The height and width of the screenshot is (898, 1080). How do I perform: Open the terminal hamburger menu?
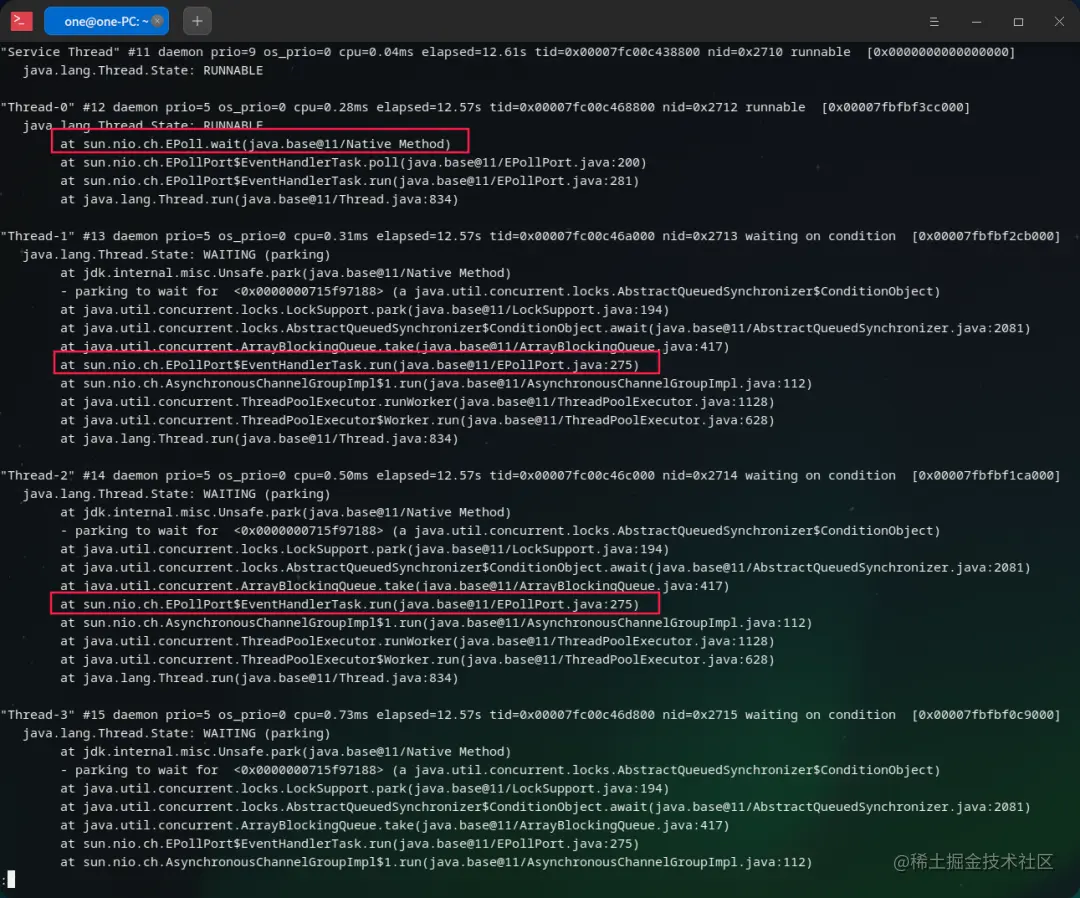tap(934, 22)
